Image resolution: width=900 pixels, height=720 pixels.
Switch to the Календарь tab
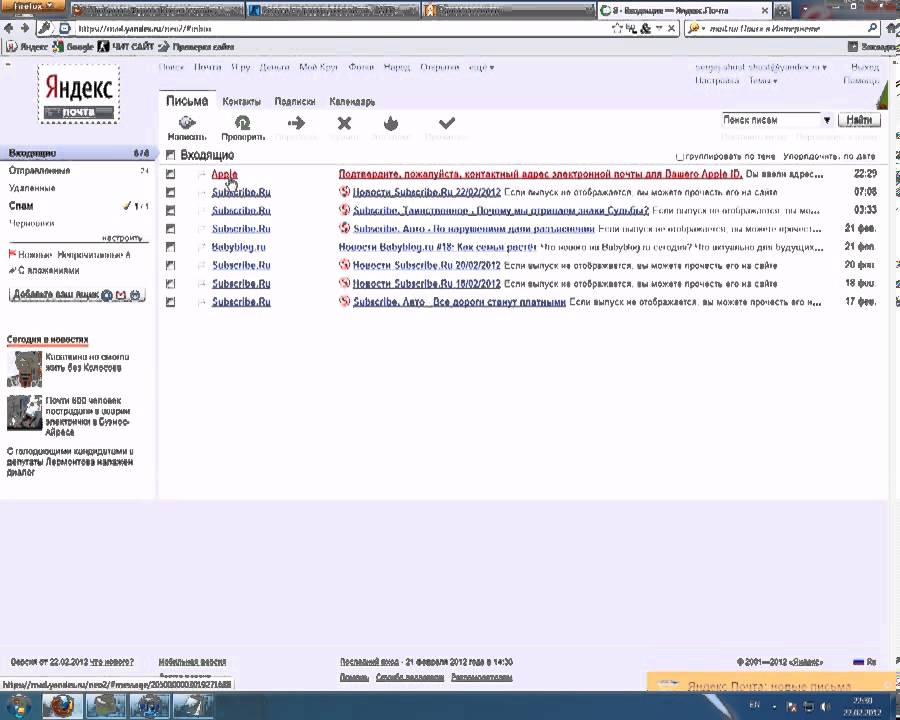(352, 102)
